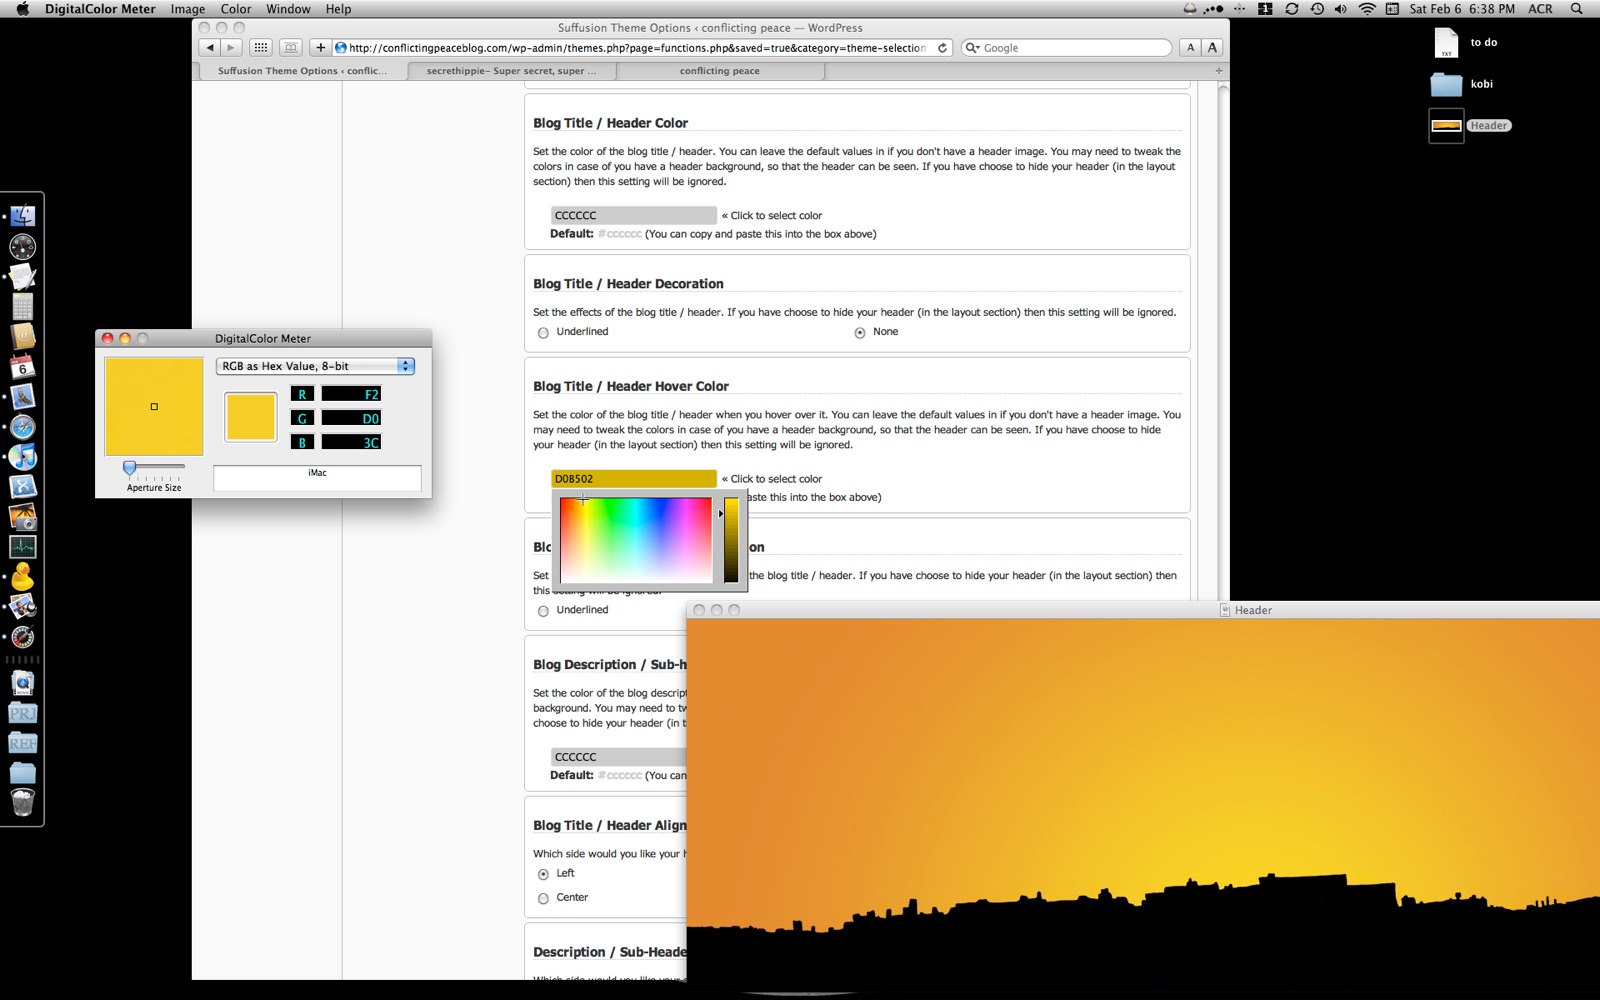Image resolution: width=1600 pixels, height=1000 pixels.
Task: Switch to secrethippie tab
Action: 511,71
